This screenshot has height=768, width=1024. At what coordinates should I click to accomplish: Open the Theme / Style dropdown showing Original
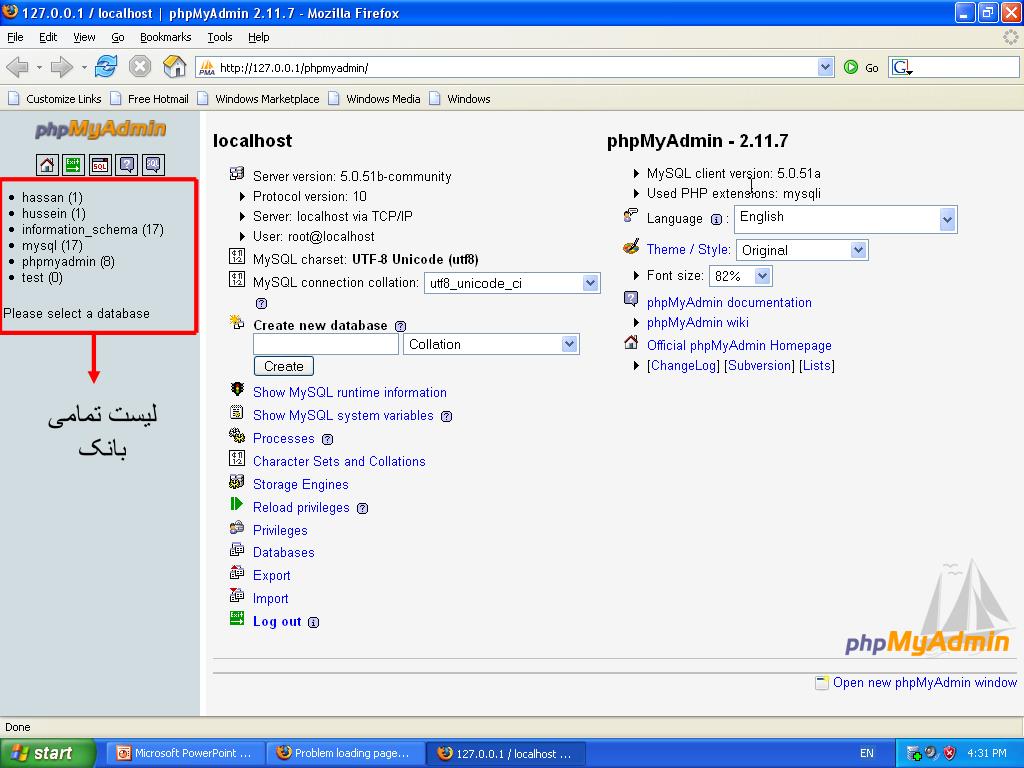coord(802,250)
